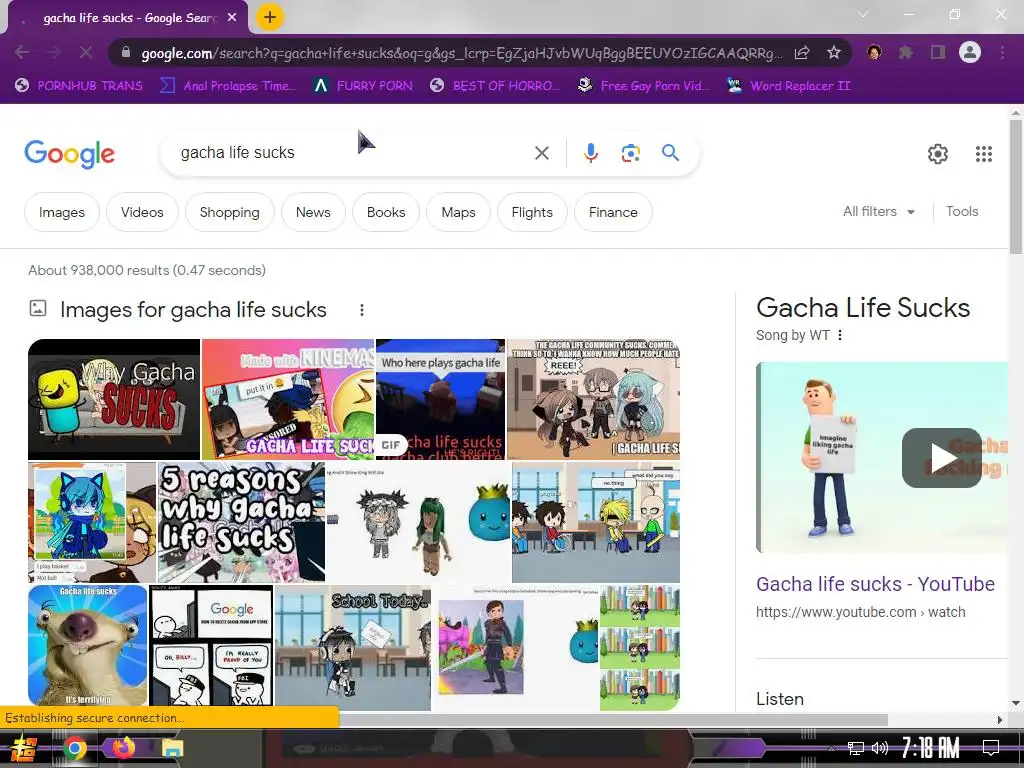Start voice search with the microphone

click(590, 153)
